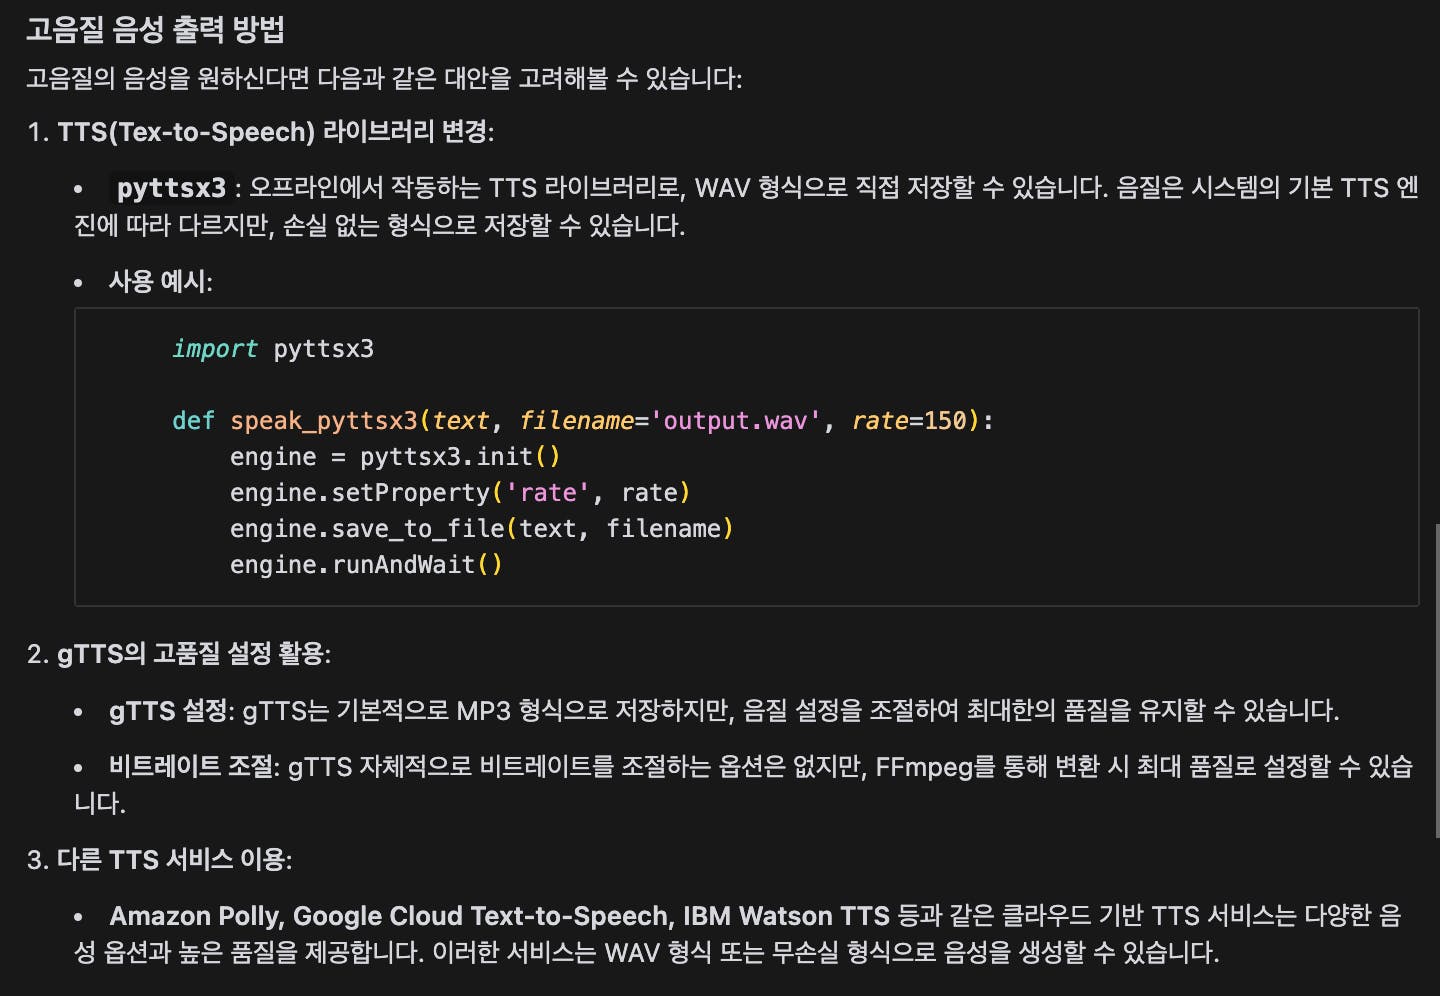Click the code line 'engine.runAndWait()'
The image size is (1440, 996).
[x=366, y=565]
